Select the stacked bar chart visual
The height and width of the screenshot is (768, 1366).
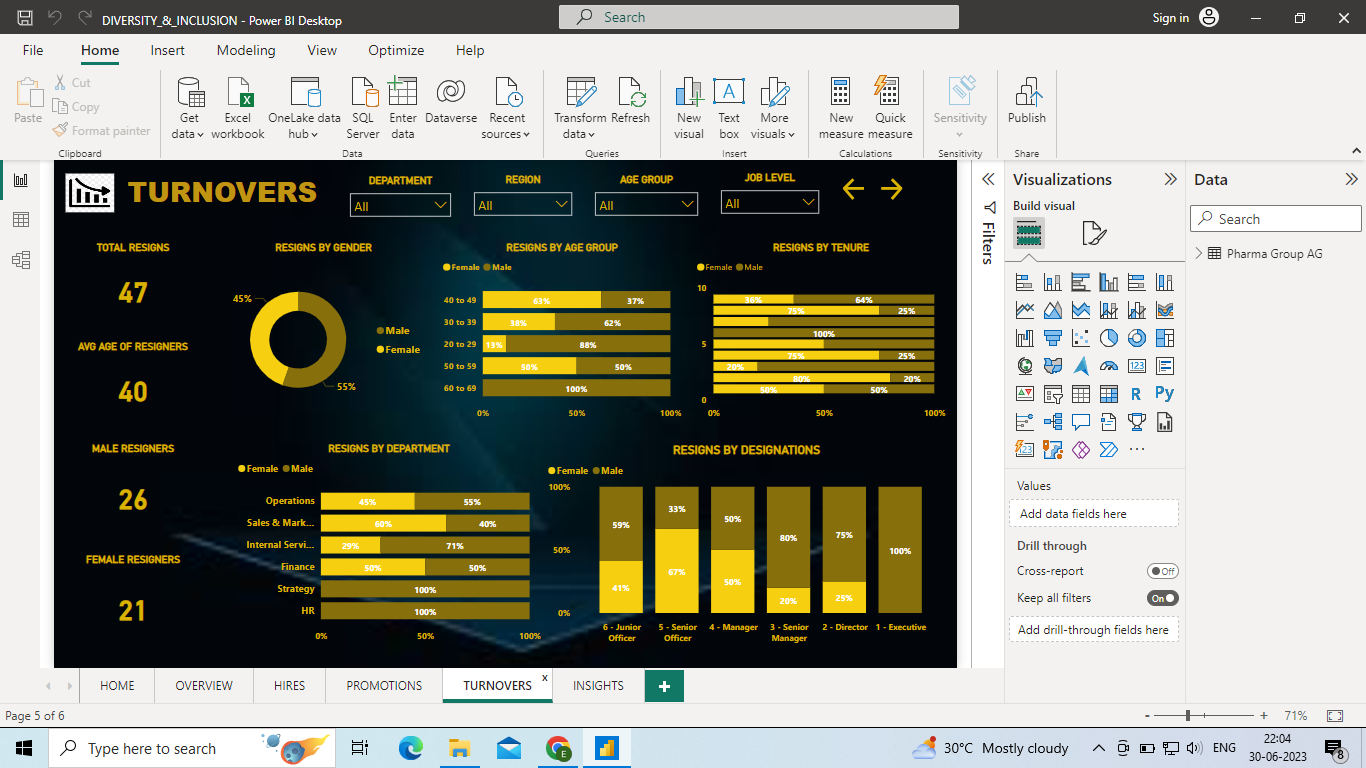1024,281
